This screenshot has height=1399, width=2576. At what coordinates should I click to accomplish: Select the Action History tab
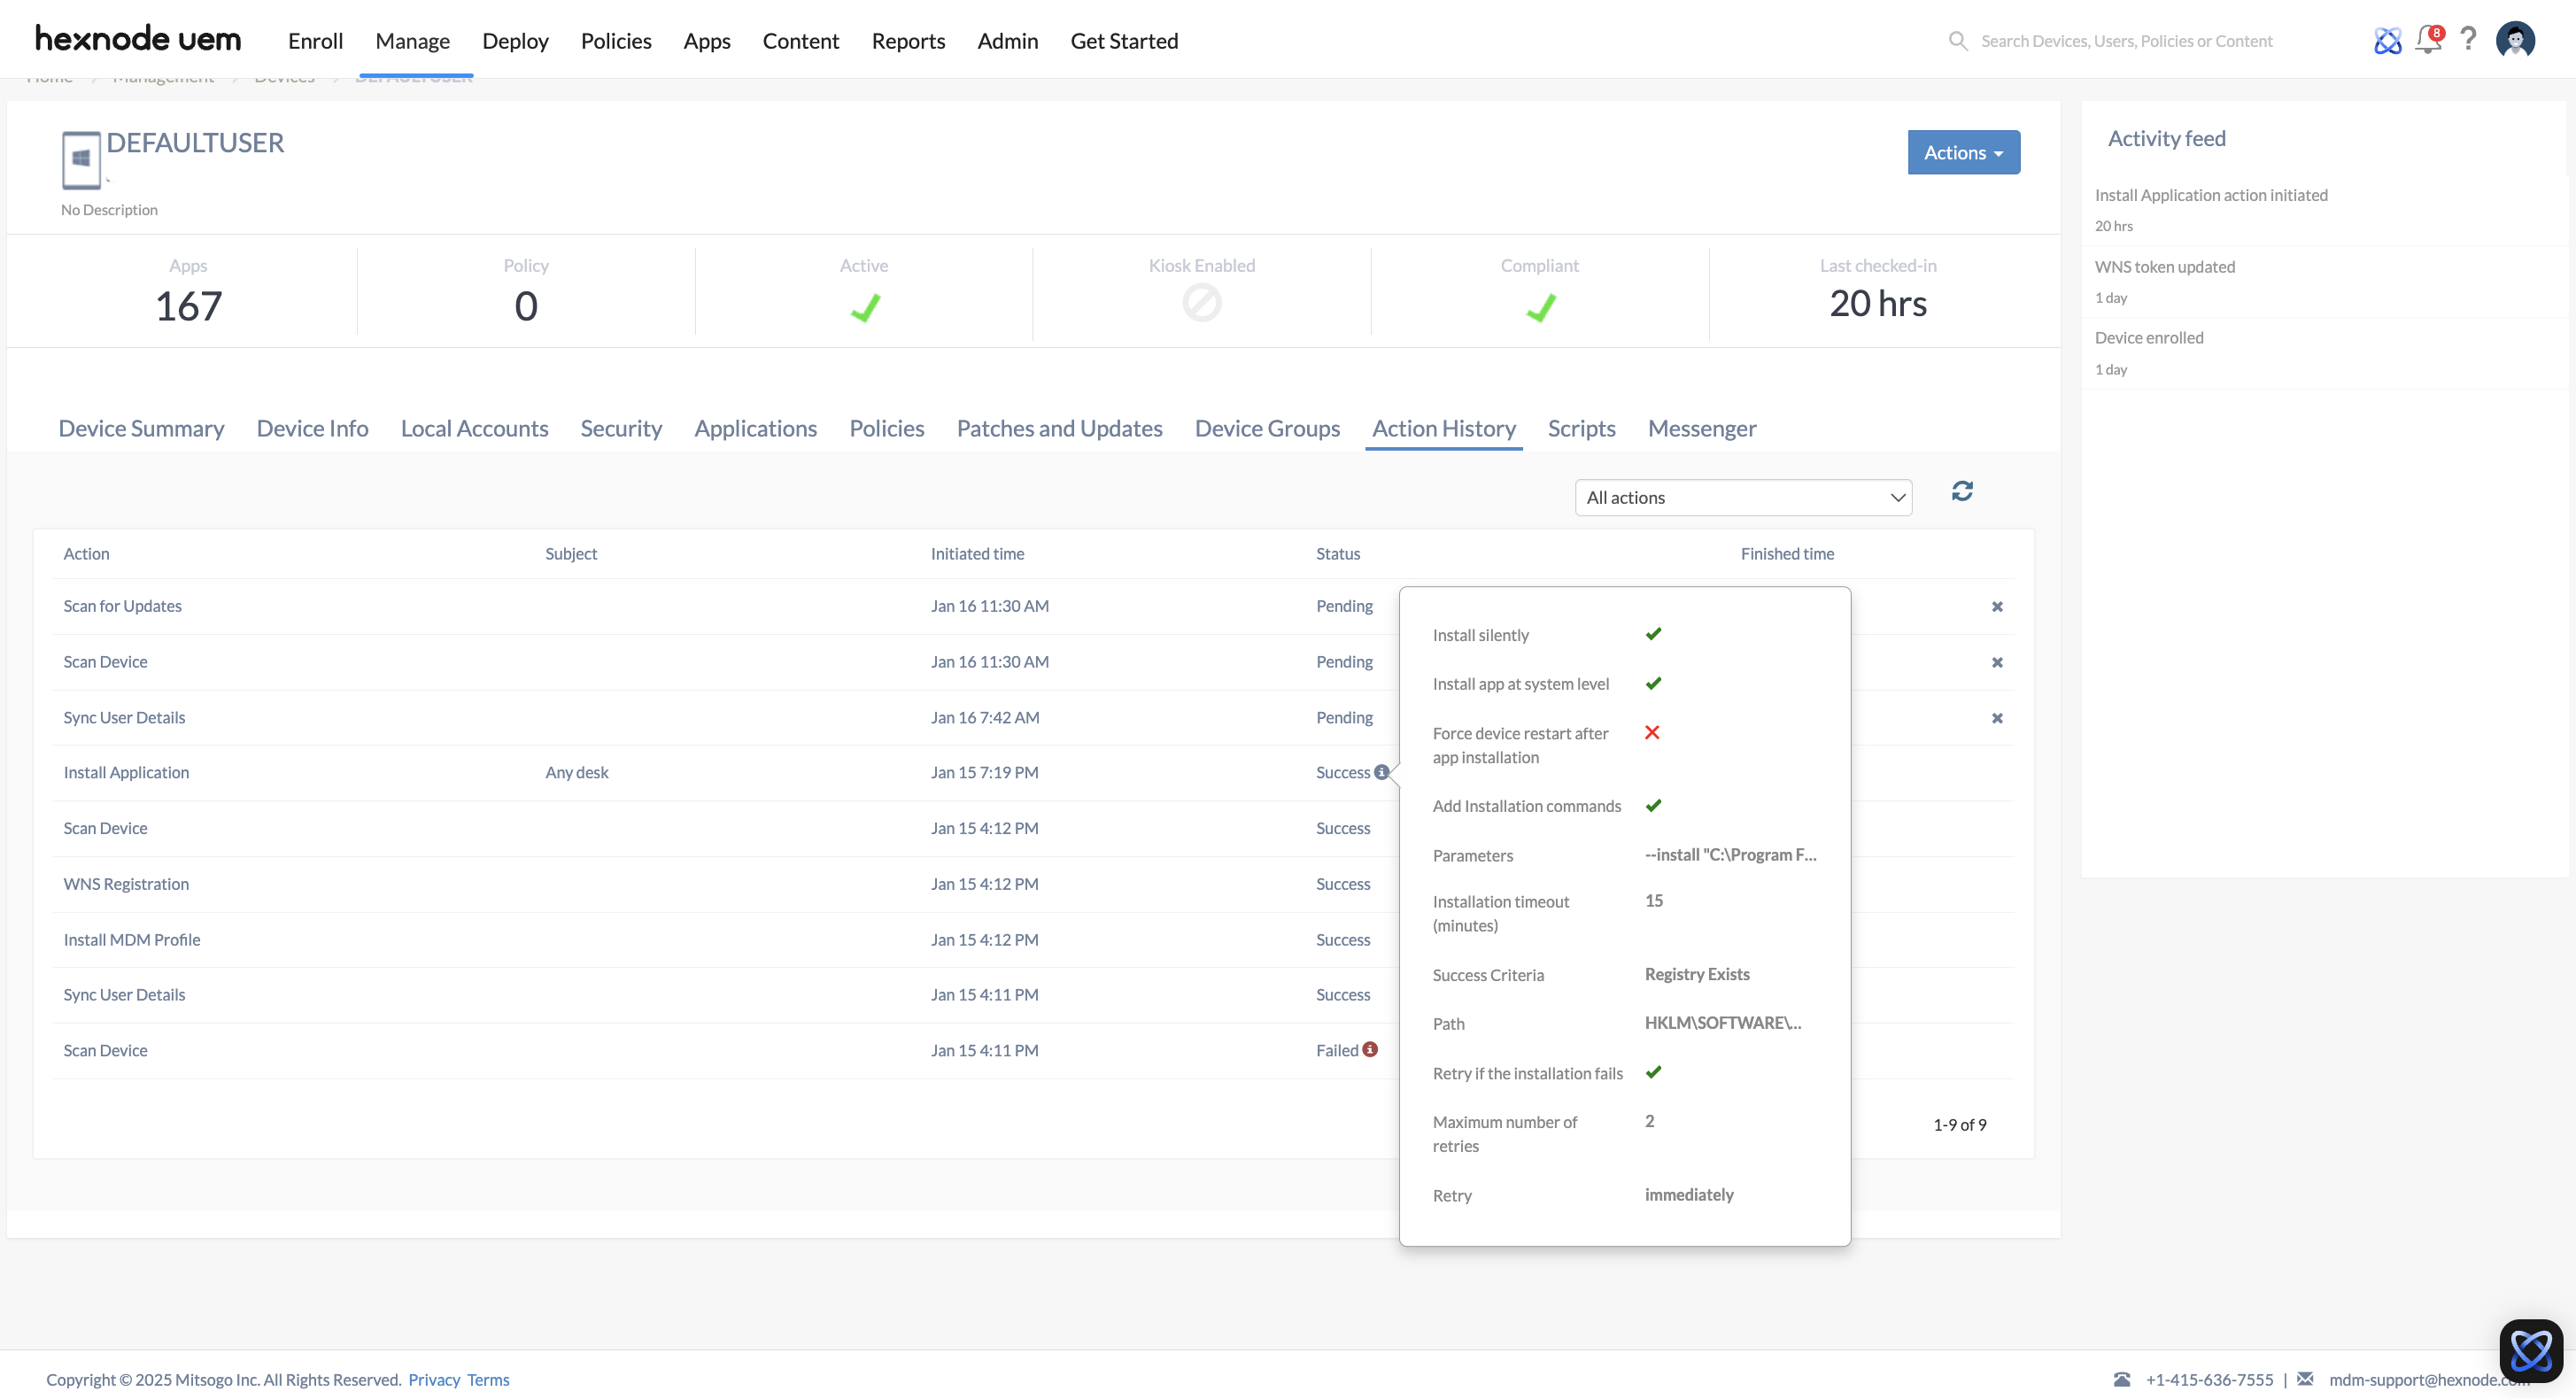[x=1443, y=428]
